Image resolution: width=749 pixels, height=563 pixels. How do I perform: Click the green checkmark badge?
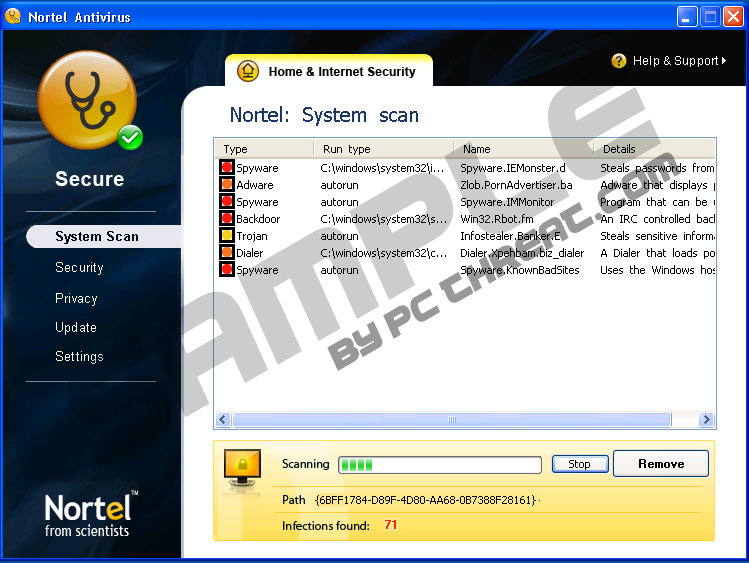pyautogui.click(x=130, y=137)
